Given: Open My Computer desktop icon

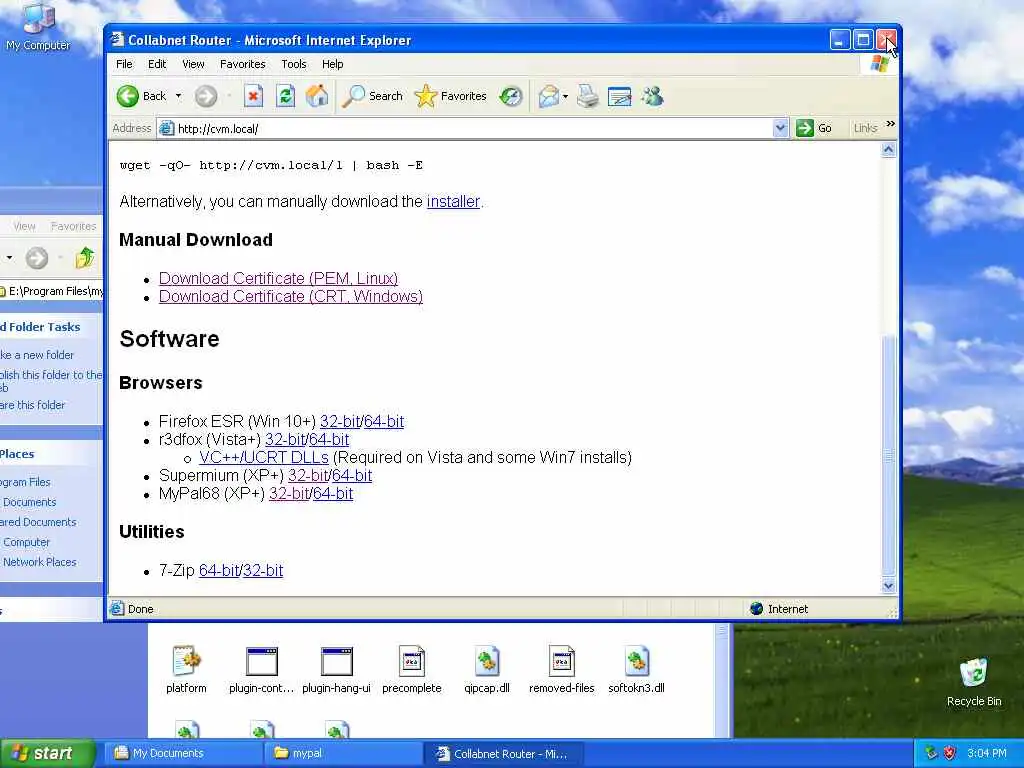Looking at the screenshot, I should tap(38, 26).
